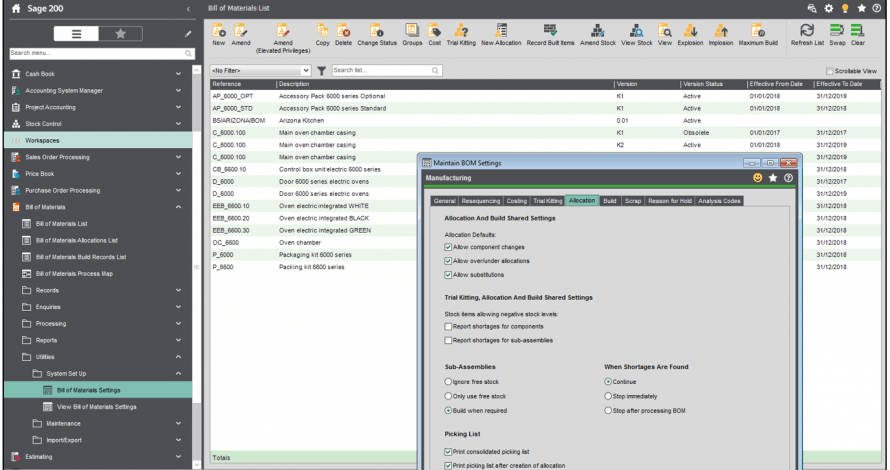This screenshot has height=470, width=890.
Task: Click the Search list input field
Action: 387,70
